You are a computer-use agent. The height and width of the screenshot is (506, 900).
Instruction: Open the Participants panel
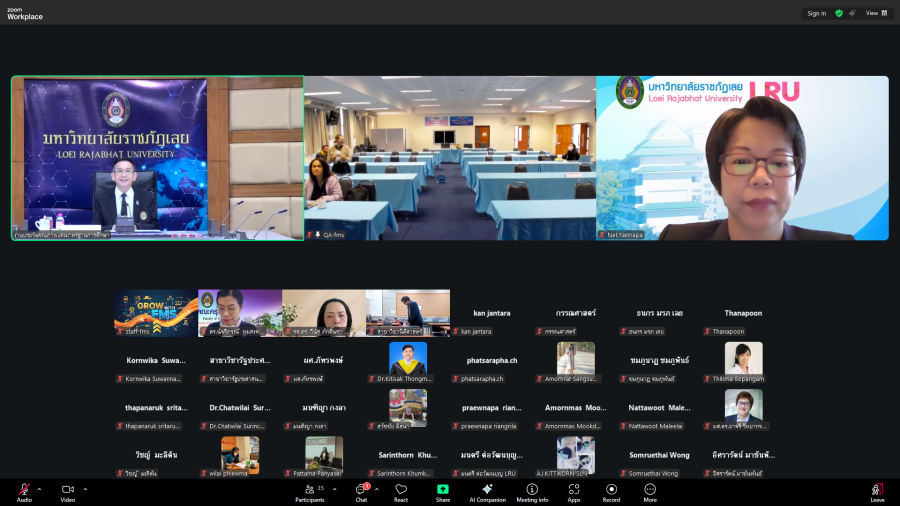click(309, 491)
